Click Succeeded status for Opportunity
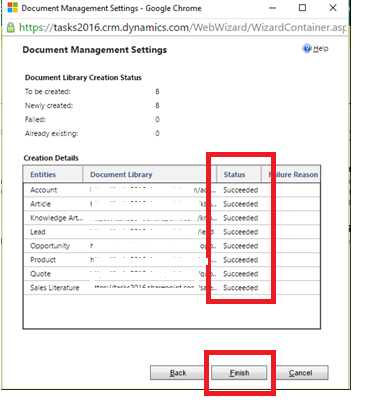The image size is (369, 403). tap(241, 246)
